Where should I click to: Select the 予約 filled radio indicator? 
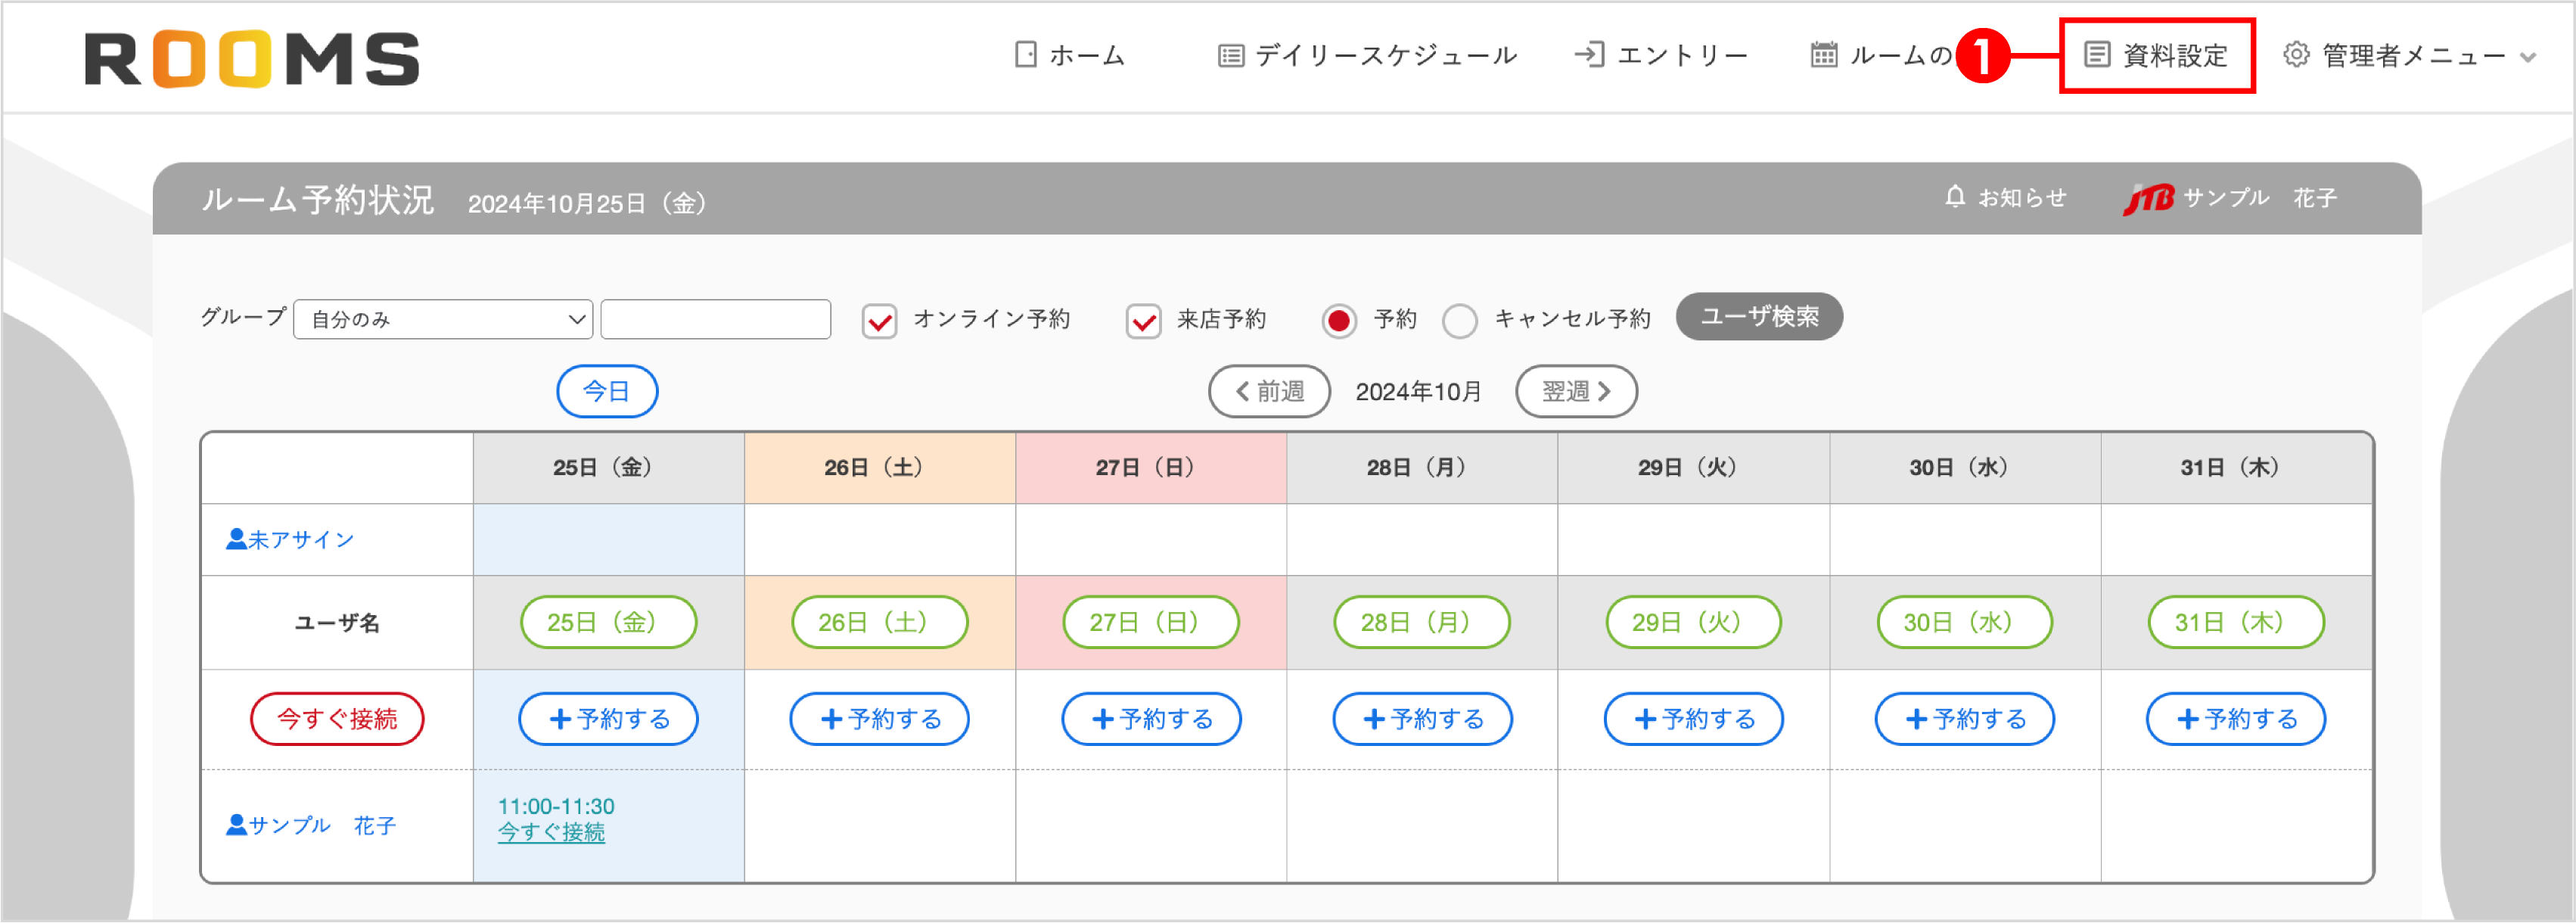(1339, 321)
